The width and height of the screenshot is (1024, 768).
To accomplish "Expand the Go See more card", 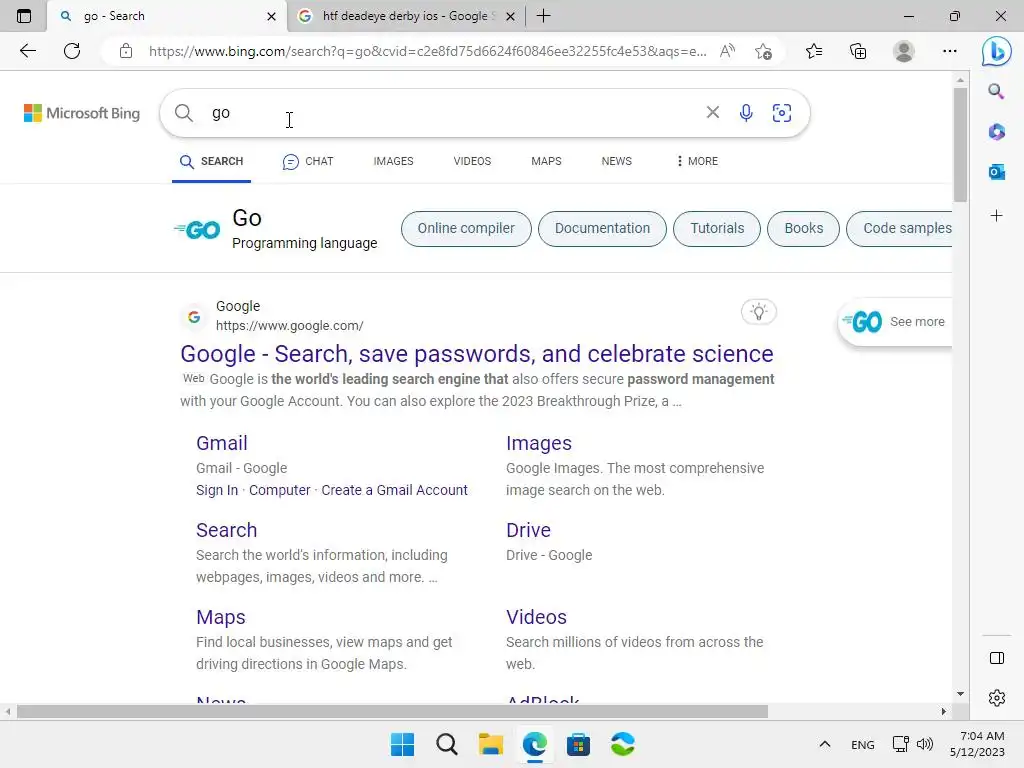I will [x=896, y=321].
